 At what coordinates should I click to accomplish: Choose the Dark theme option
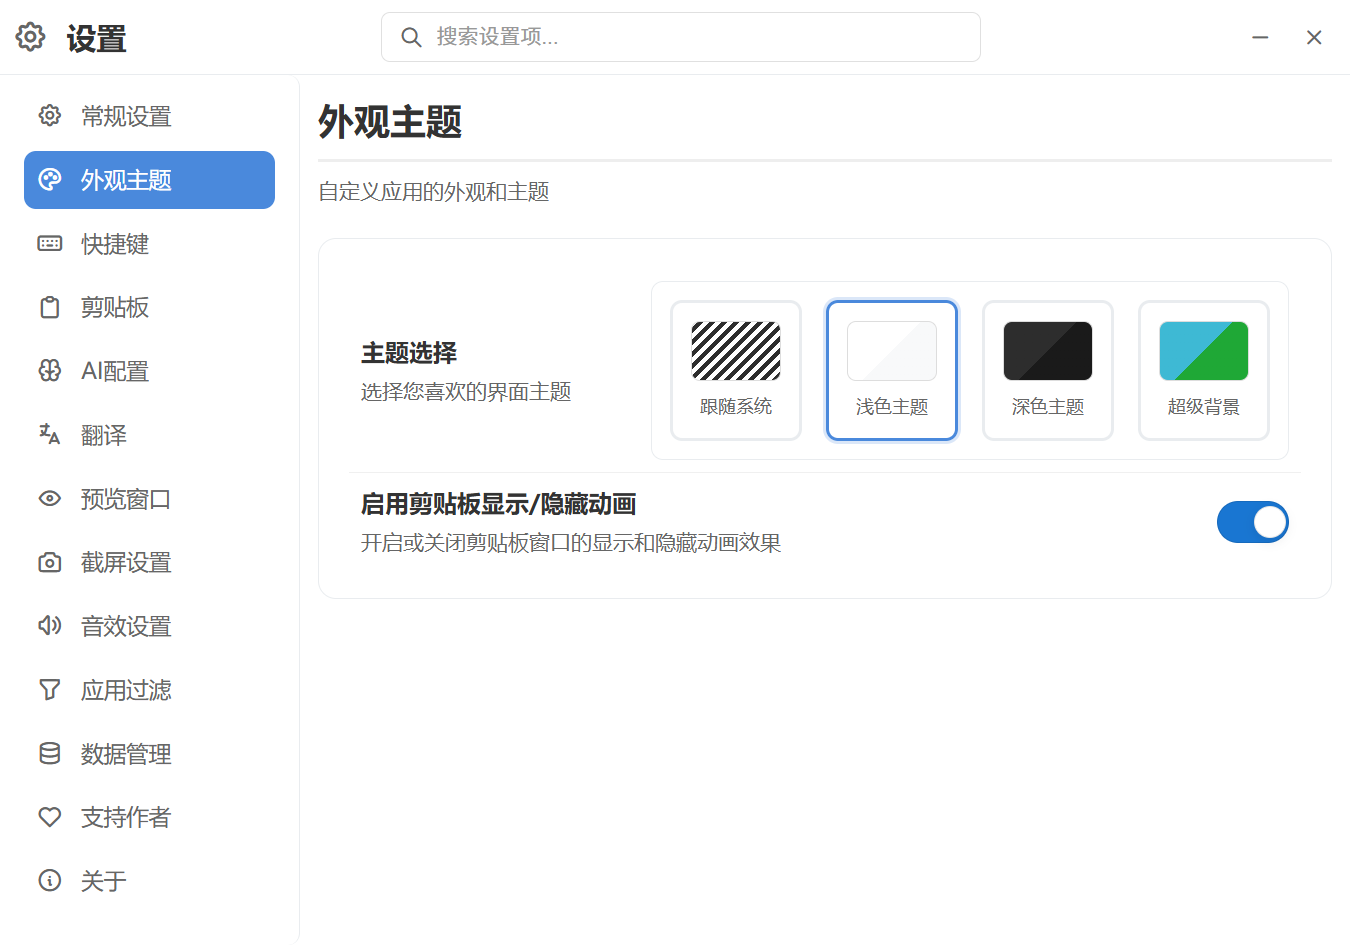pyautogui.click(x=1047, y=370)
